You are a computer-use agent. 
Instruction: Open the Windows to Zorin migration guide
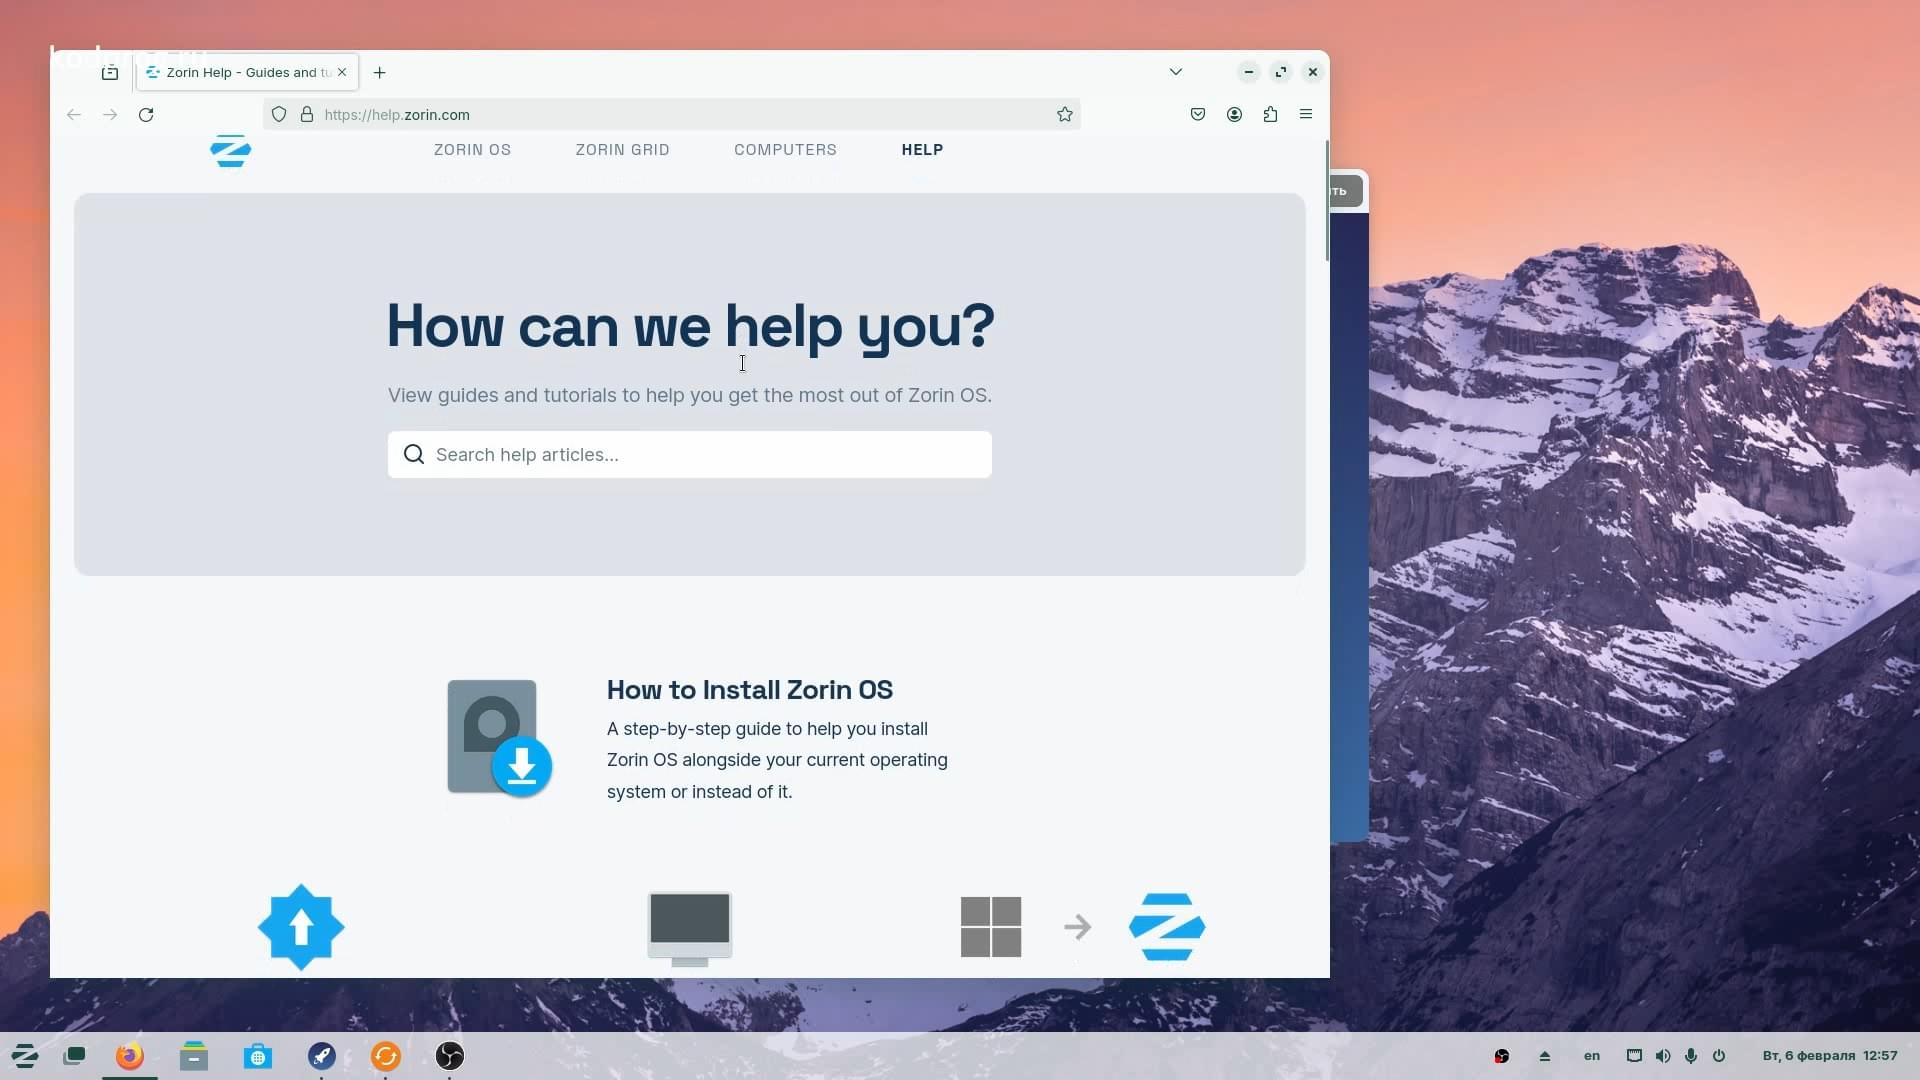pyautogui.click(x=1082, y=927)
